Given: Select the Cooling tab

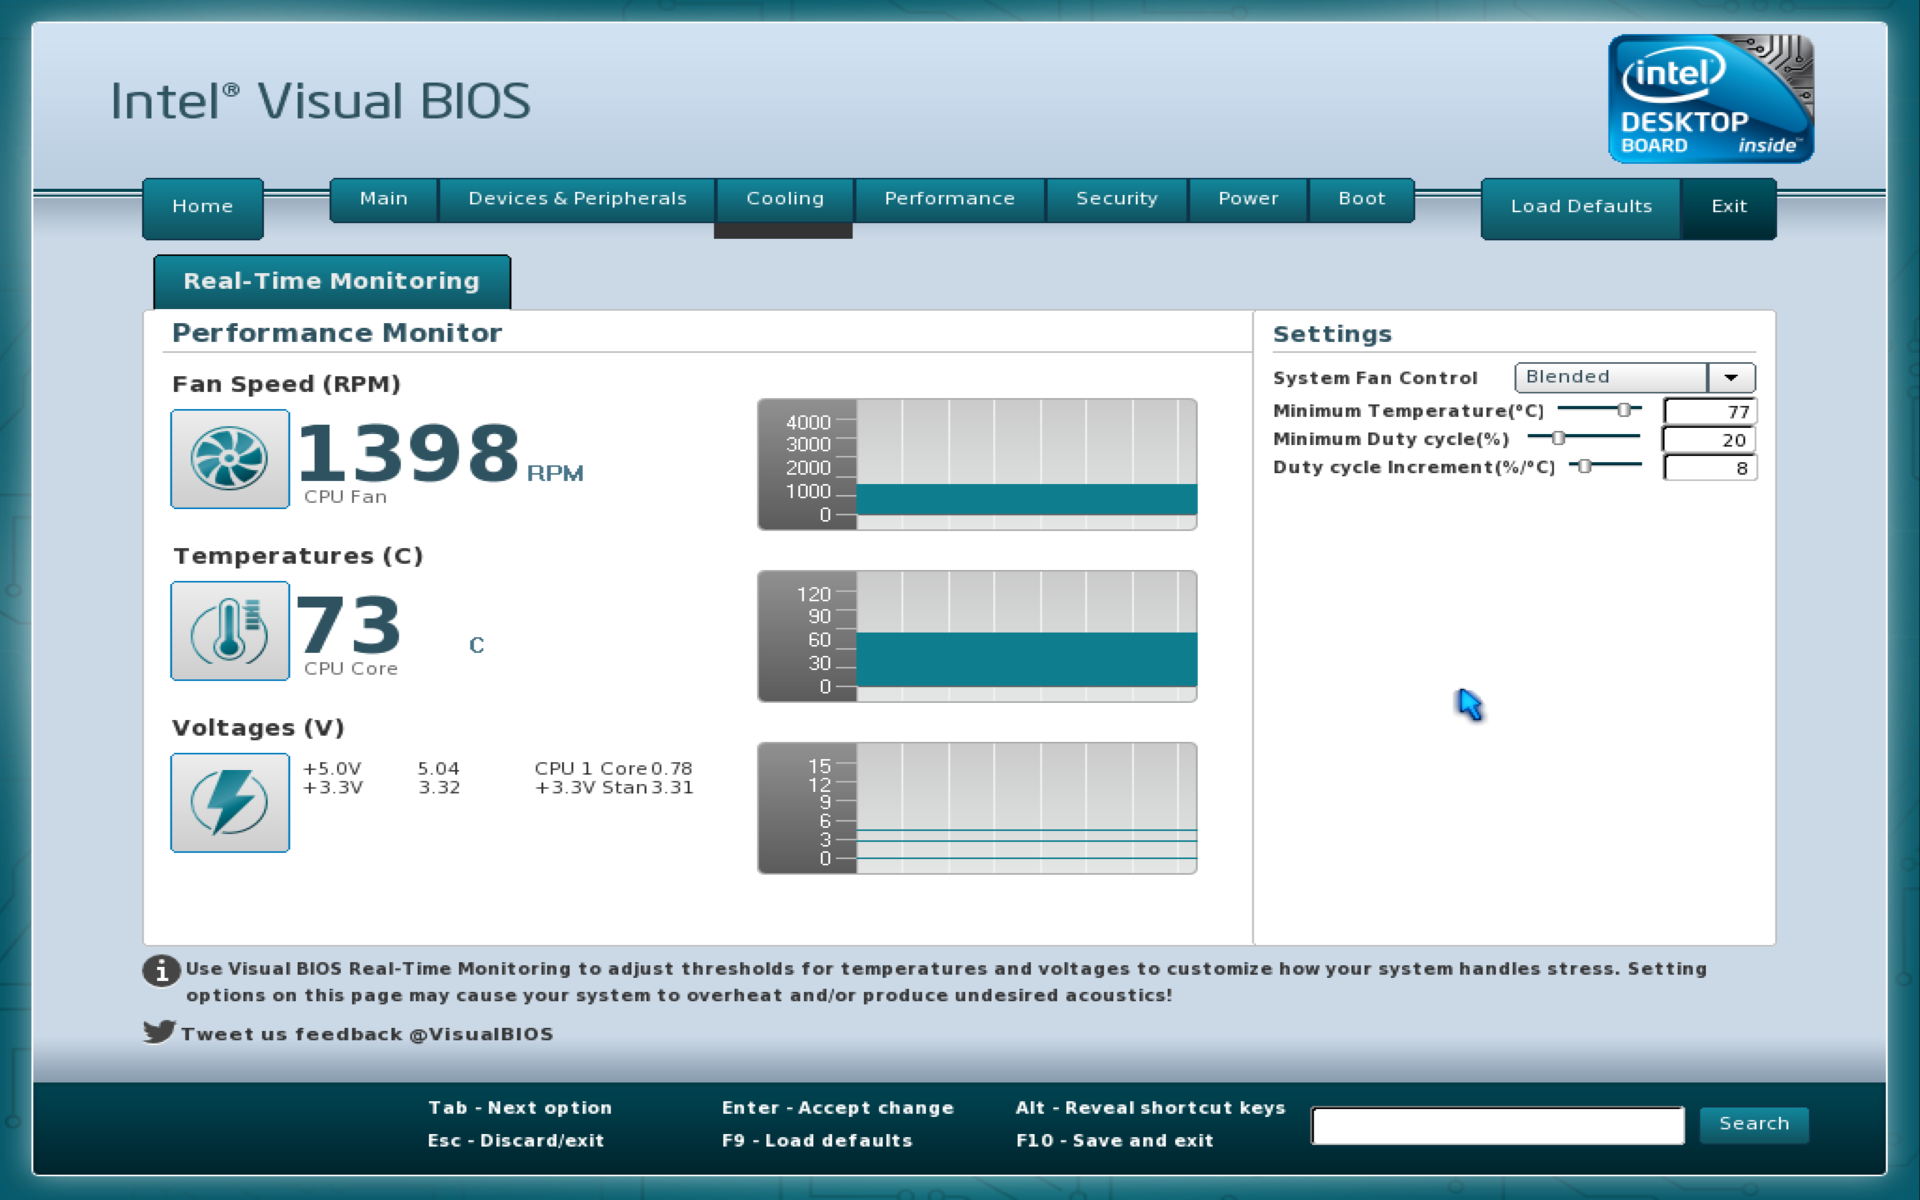Looking at the screenshot, I should click(x=785, y=199).
